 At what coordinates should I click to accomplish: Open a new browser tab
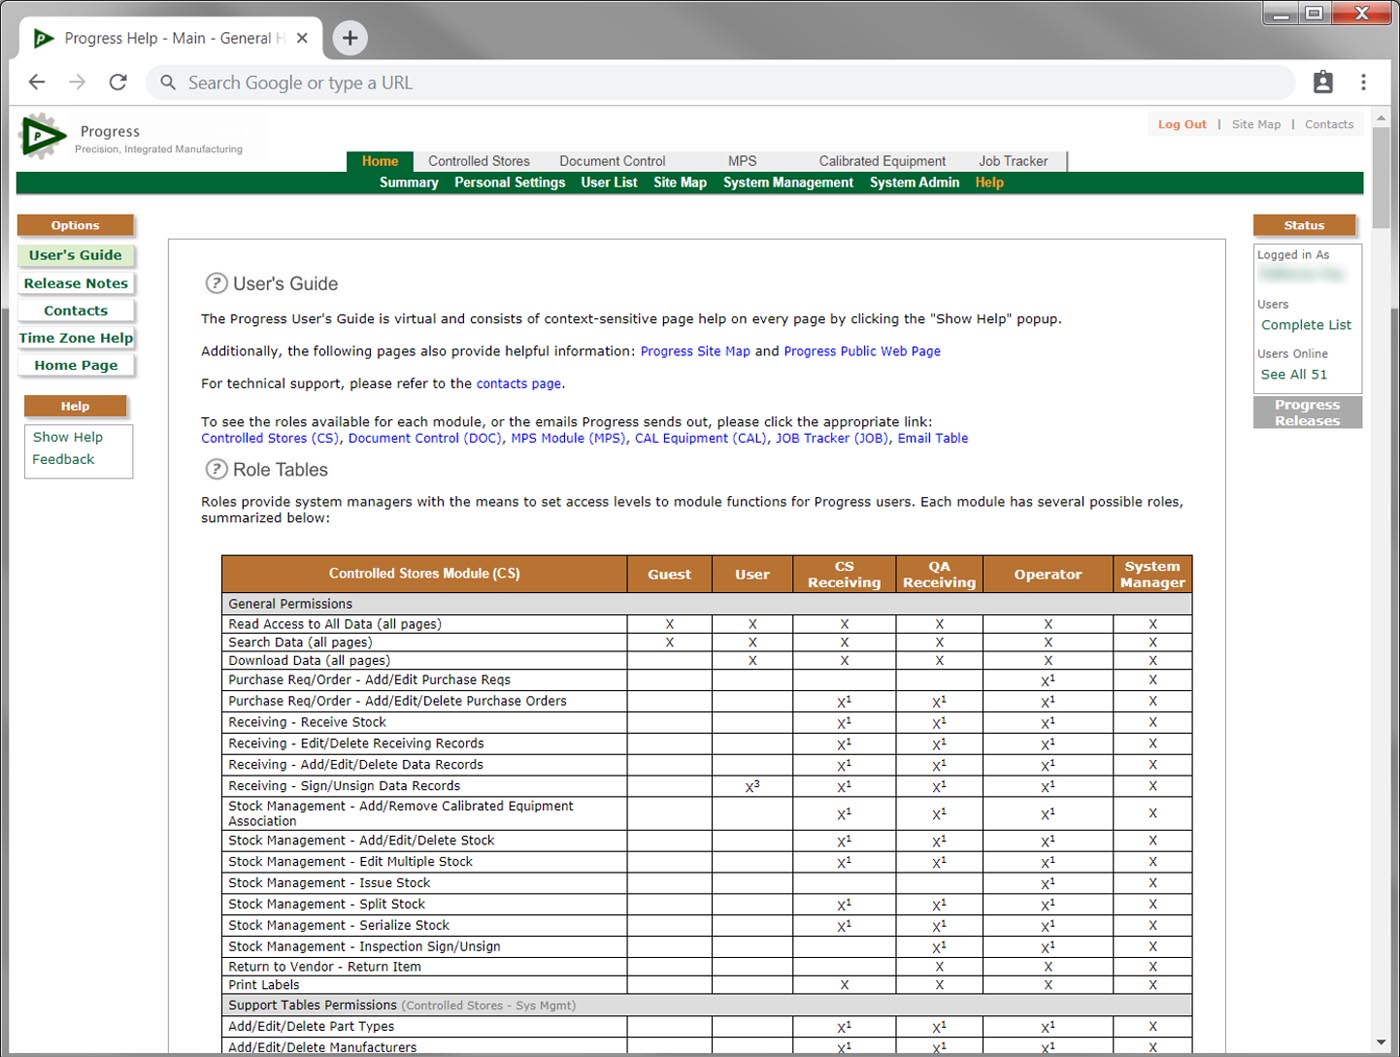tap(350, 38)
